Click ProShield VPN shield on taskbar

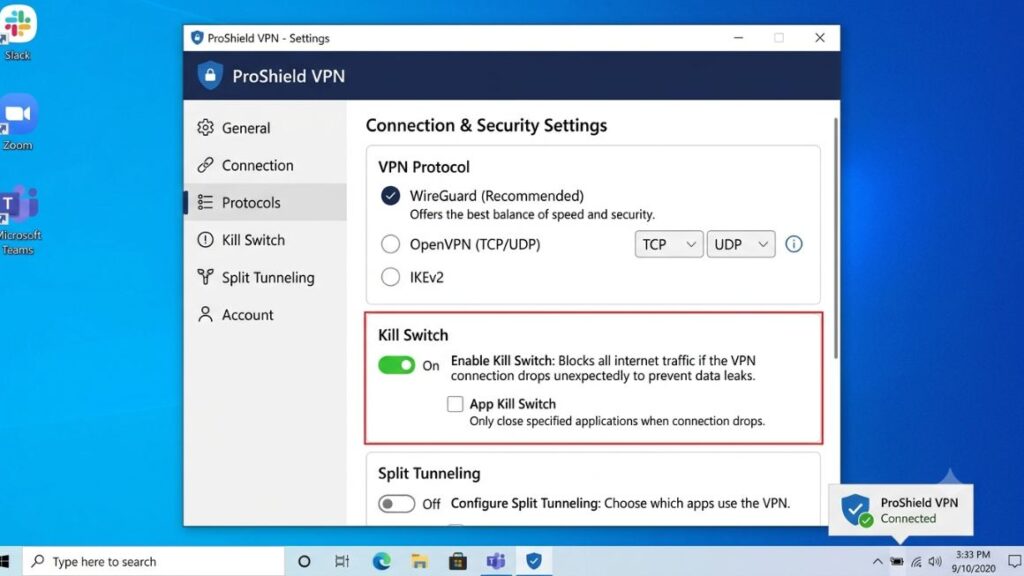(534, 561)
